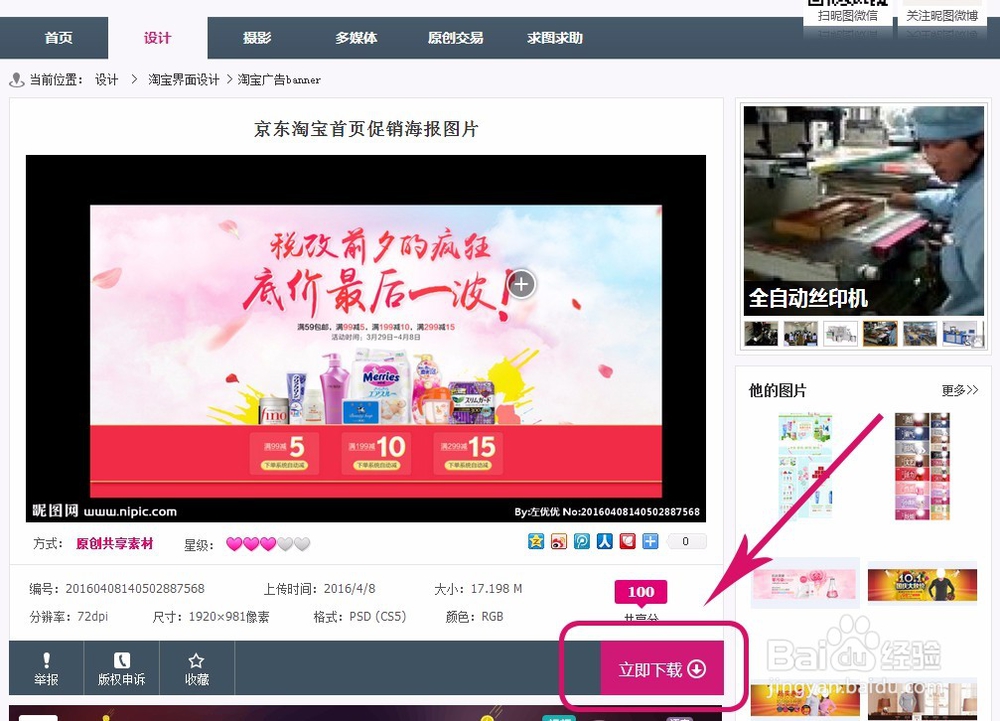Select the 设计 design tab
The image size is (1000, 721).
click(x=158, y=38)
